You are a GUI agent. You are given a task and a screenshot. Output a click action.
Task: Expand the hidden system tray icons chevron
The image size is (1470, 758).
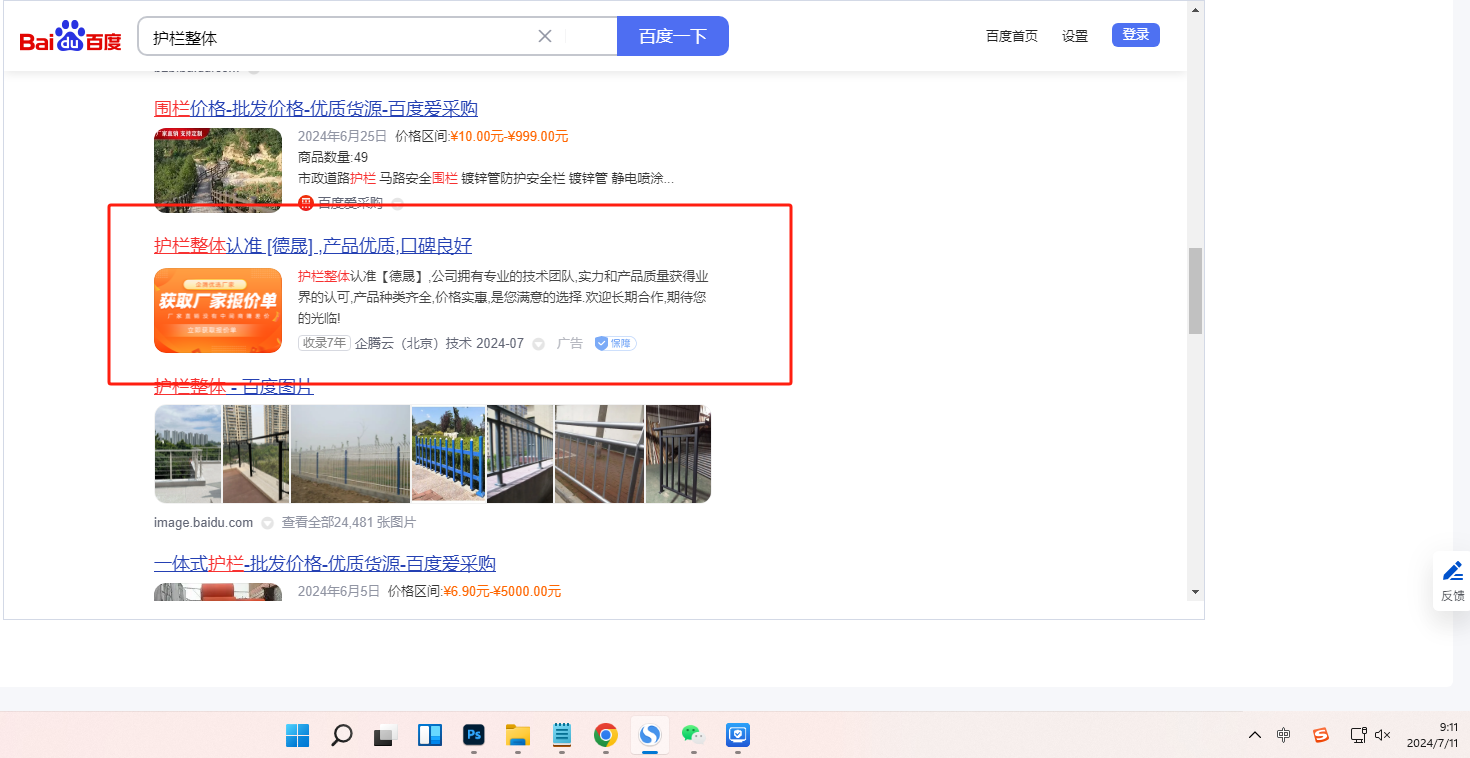(1254, 735)
